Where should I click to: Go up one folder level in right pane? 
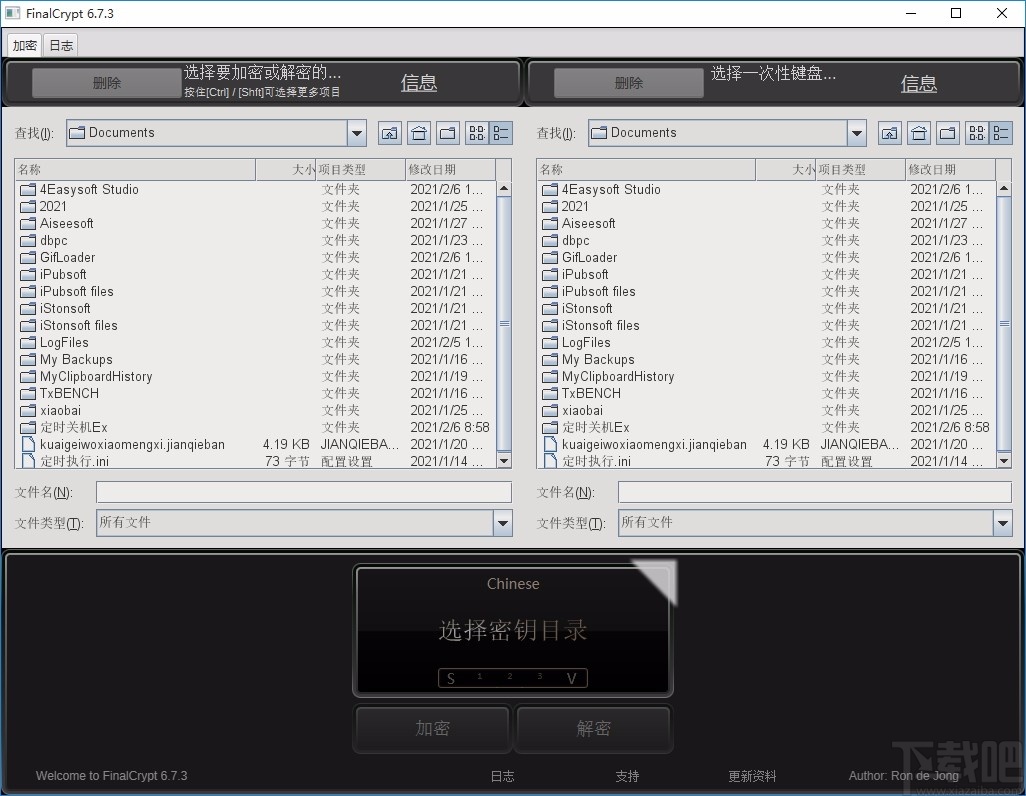(890, 132)
